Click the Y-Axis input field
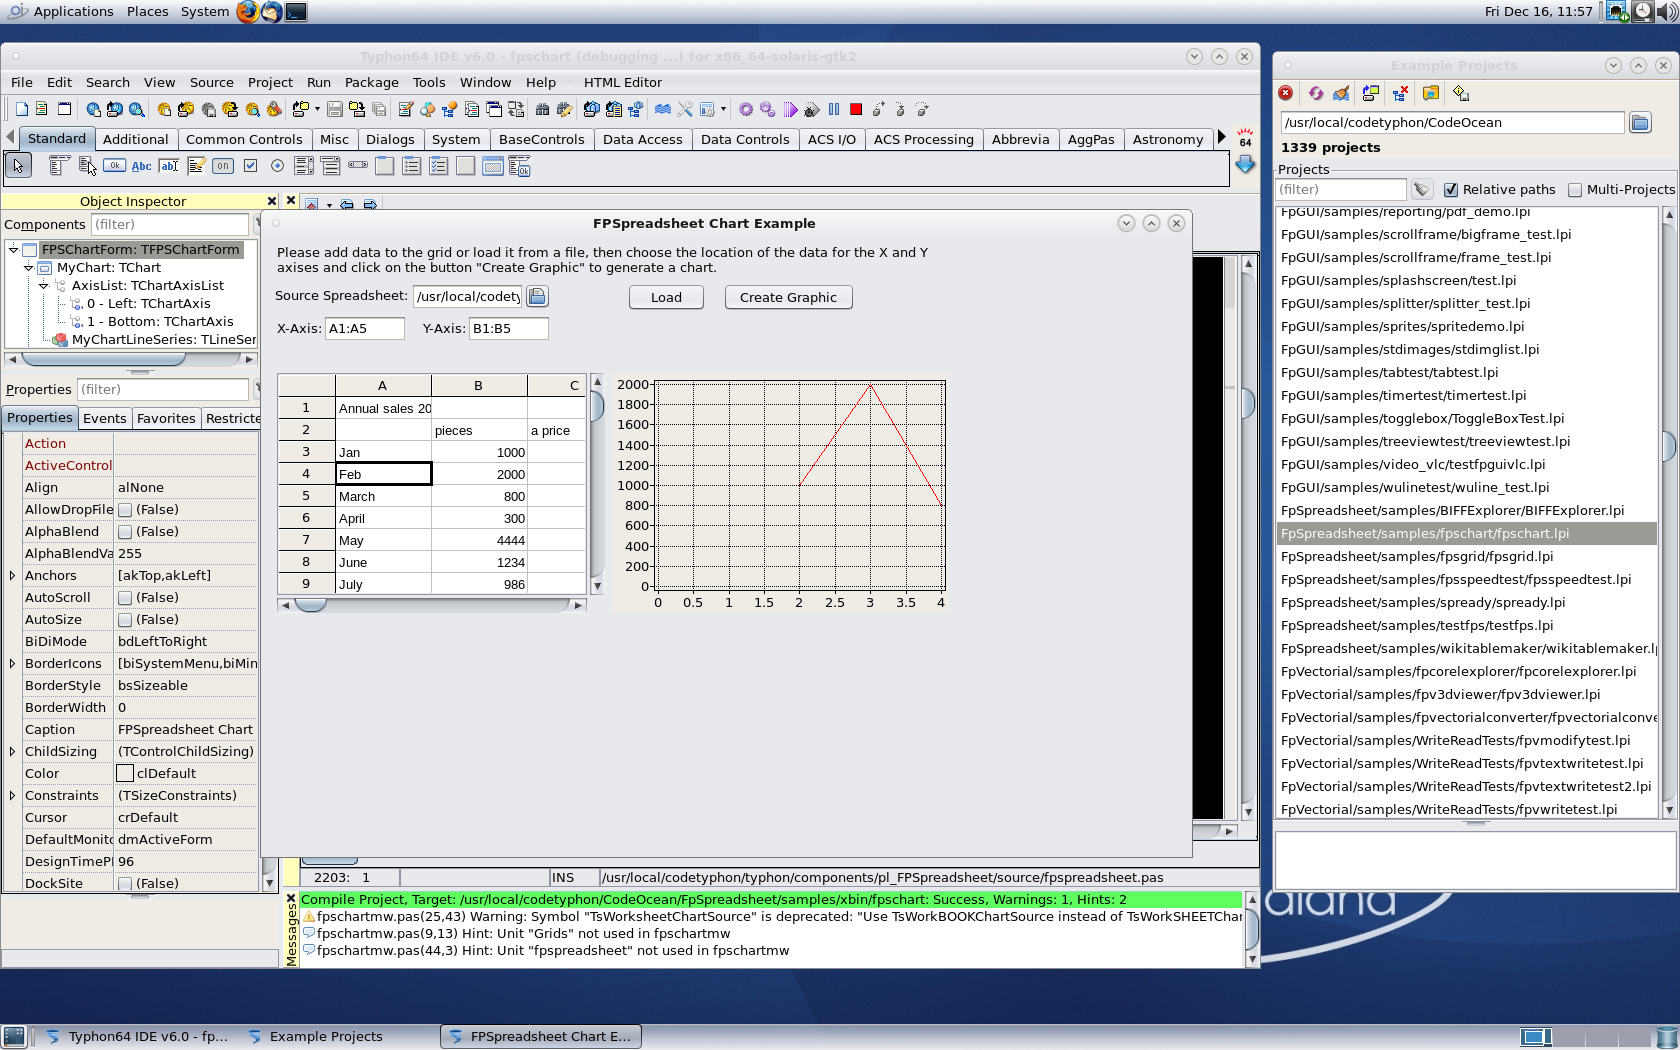Viewport: 1680px width, 1050px height. click(509, 329)
